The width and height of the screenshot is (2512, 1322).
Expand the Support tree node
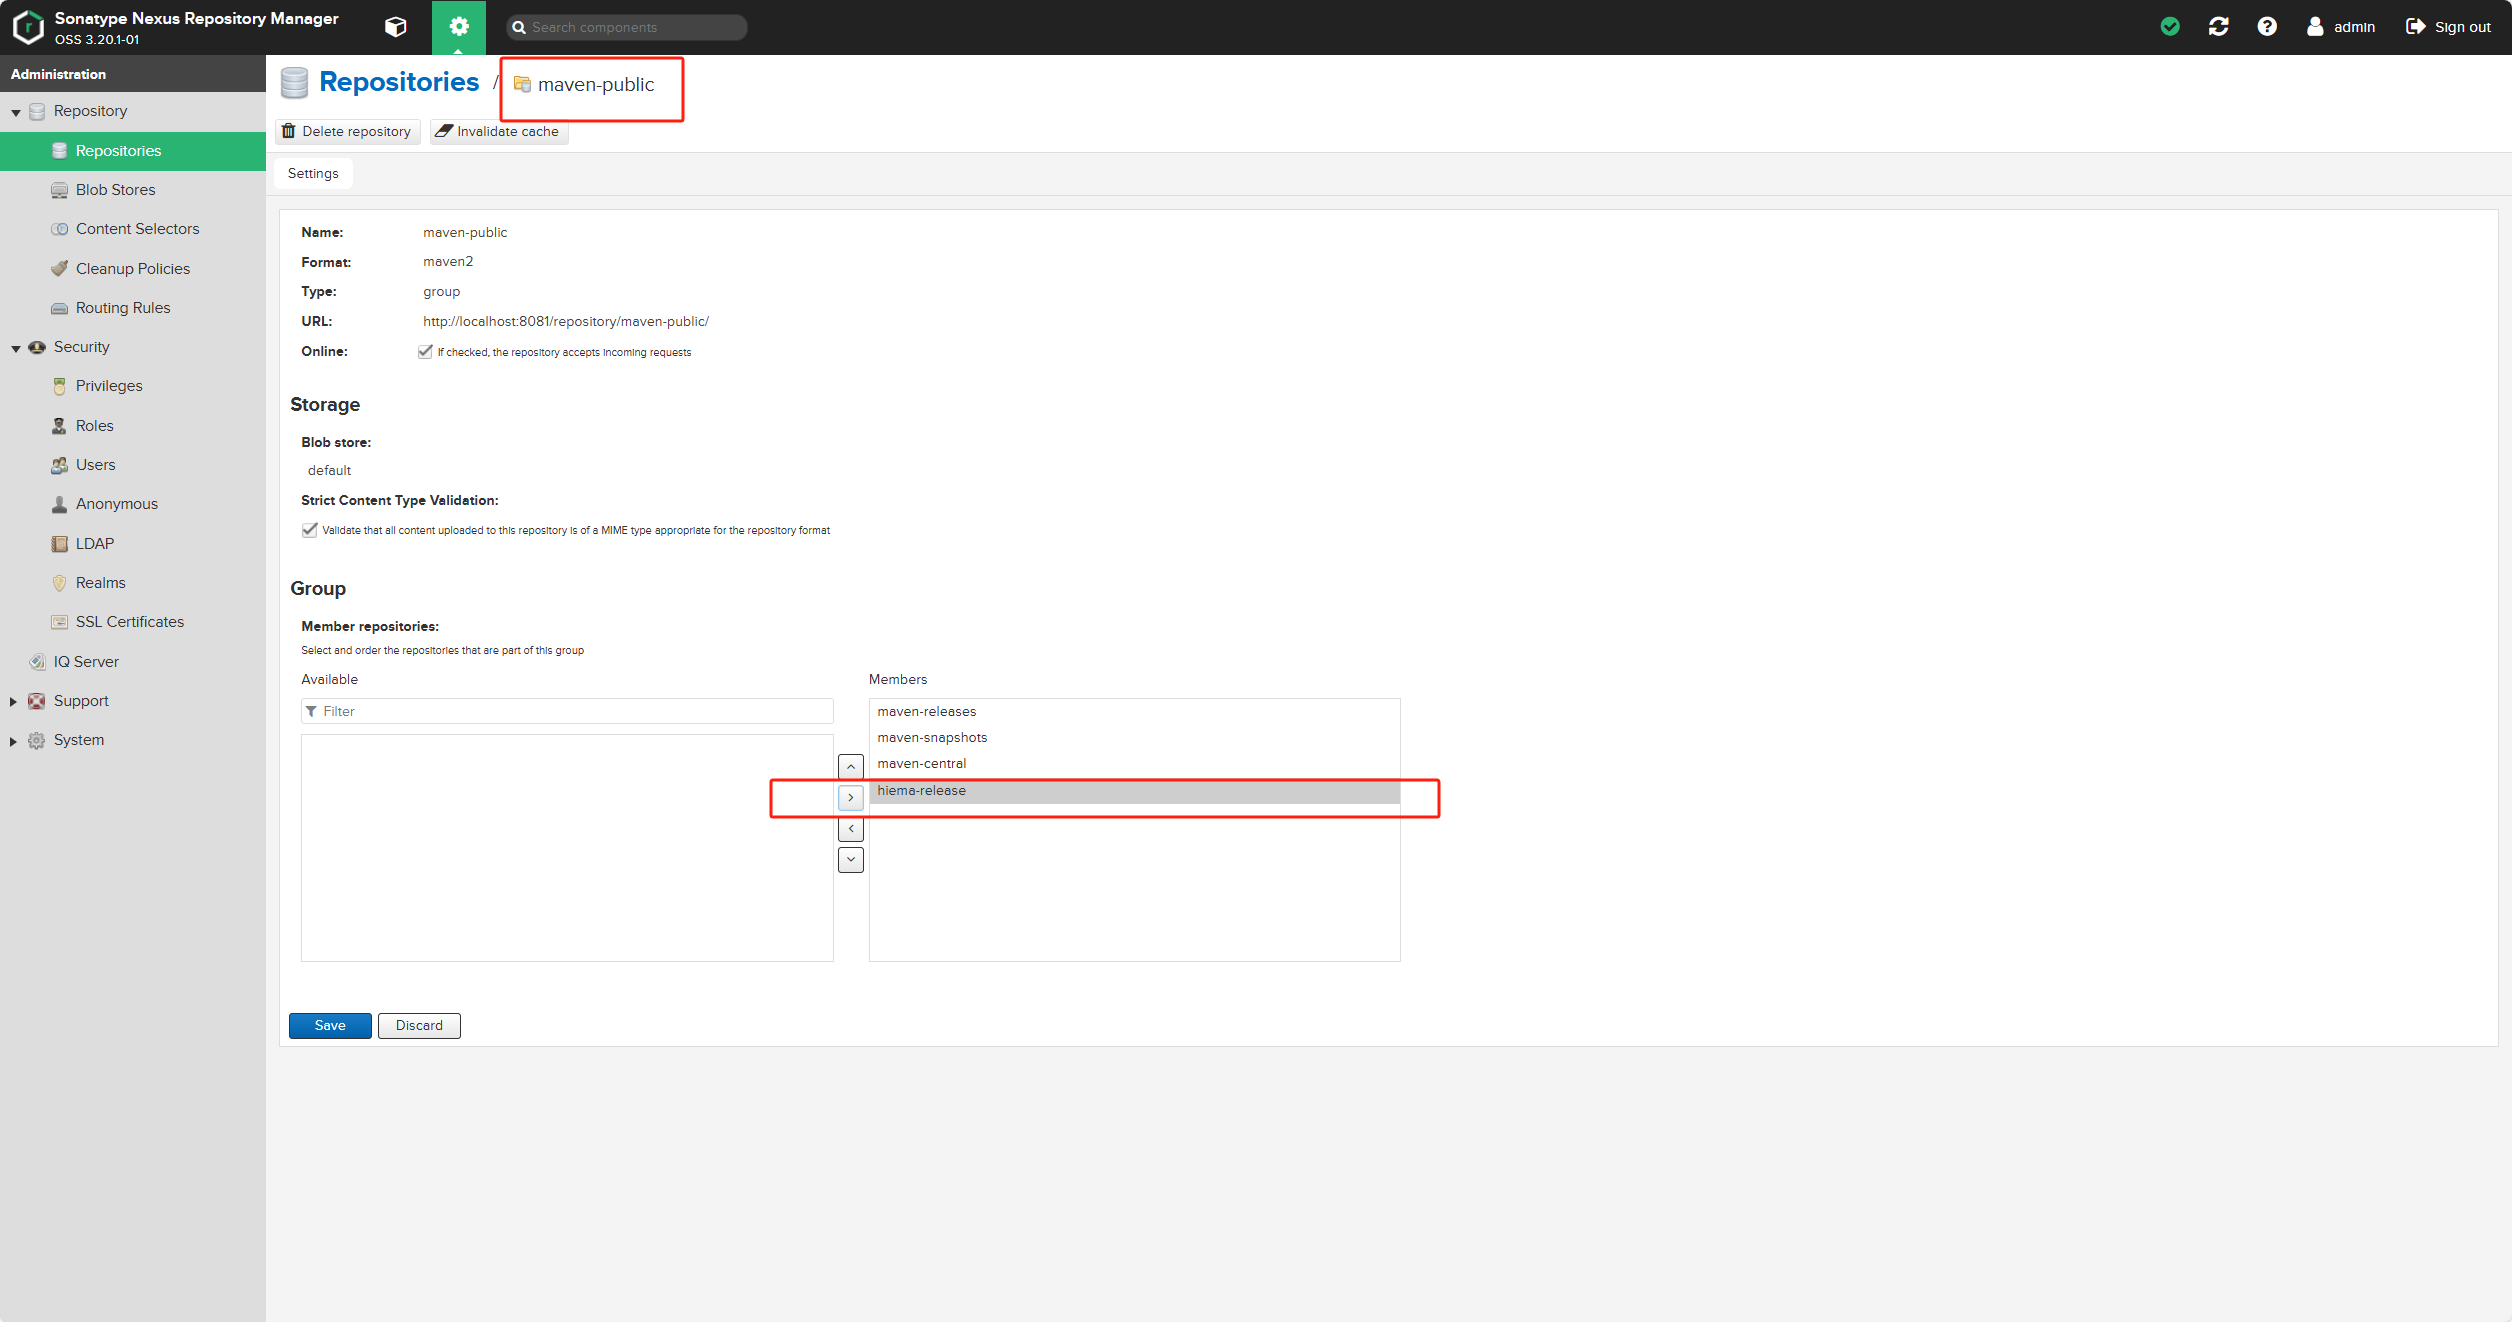pyautogui.click(x=14, y=702)
